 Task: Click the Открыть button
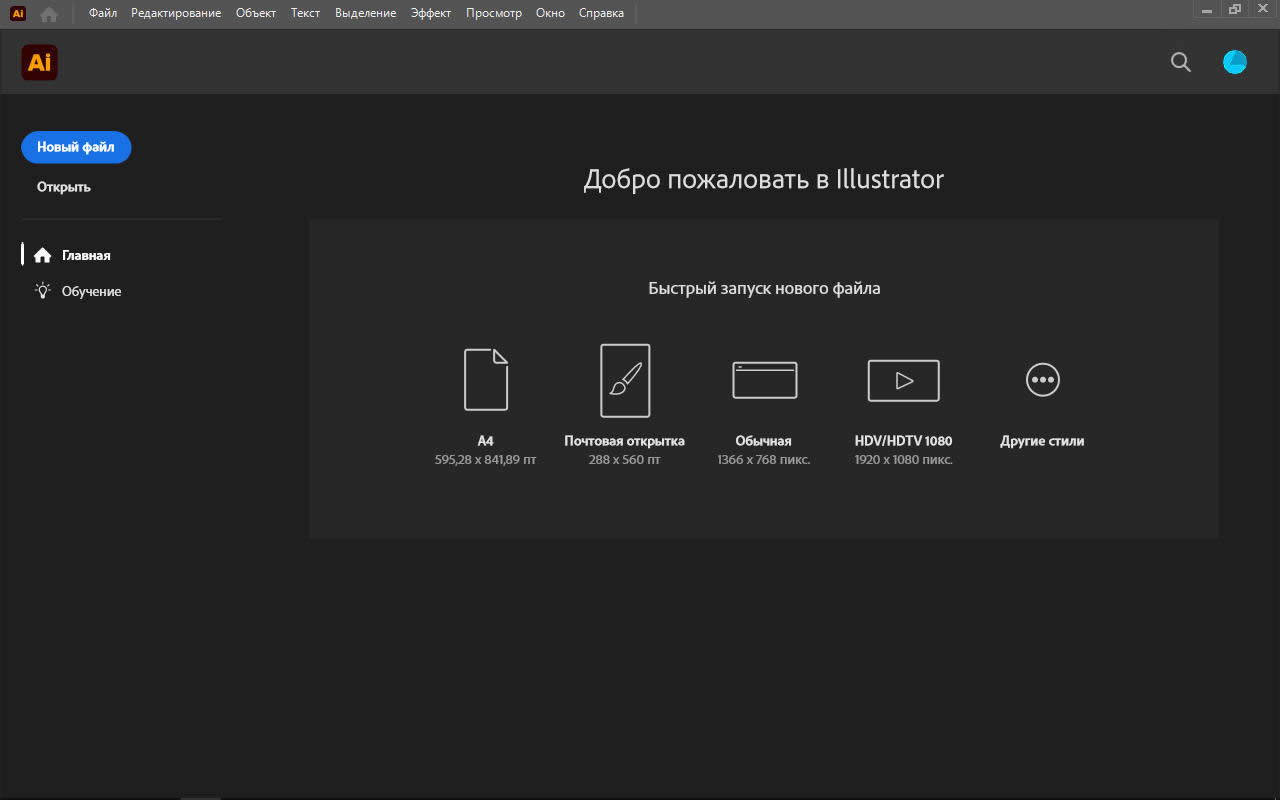[64, 187]
